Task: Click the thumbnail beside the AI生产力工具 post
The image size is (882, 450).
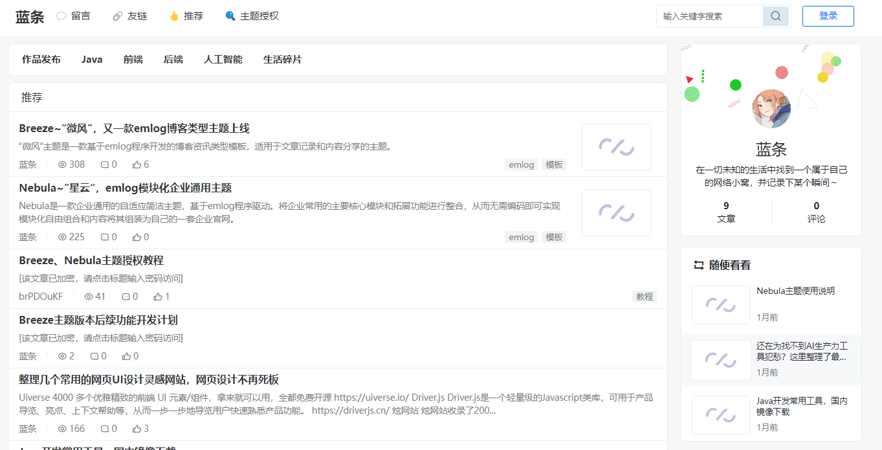Action: click(721, 359)
